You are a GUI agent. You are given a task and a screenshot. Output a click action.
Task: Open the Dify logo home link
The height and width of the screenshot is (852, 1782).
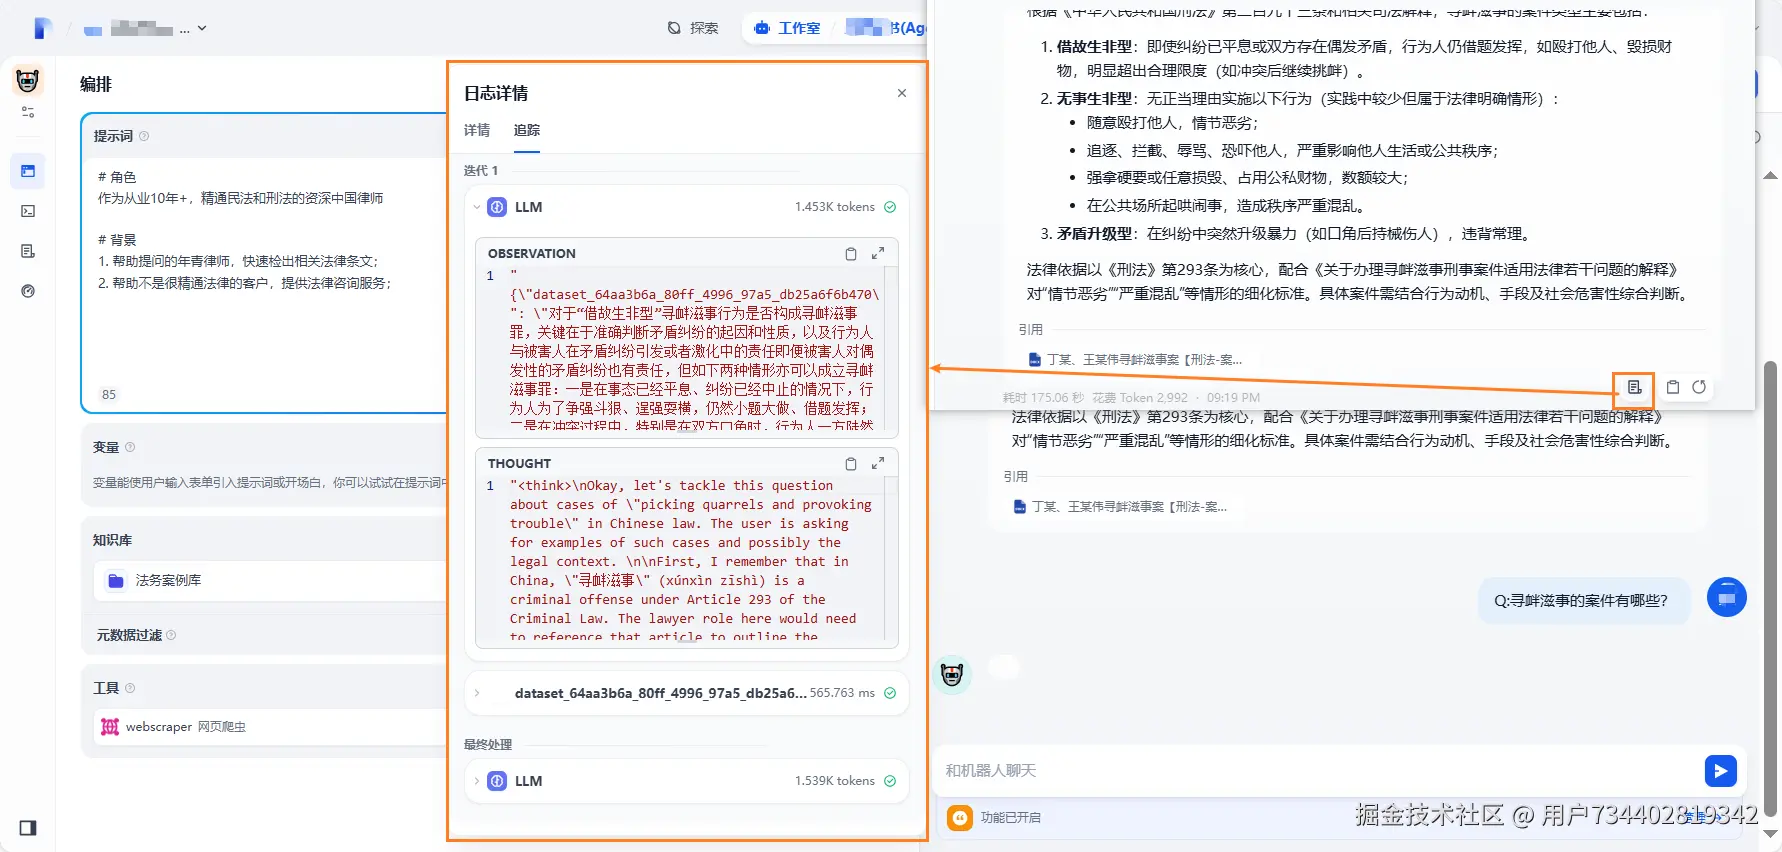pos(42,28)
